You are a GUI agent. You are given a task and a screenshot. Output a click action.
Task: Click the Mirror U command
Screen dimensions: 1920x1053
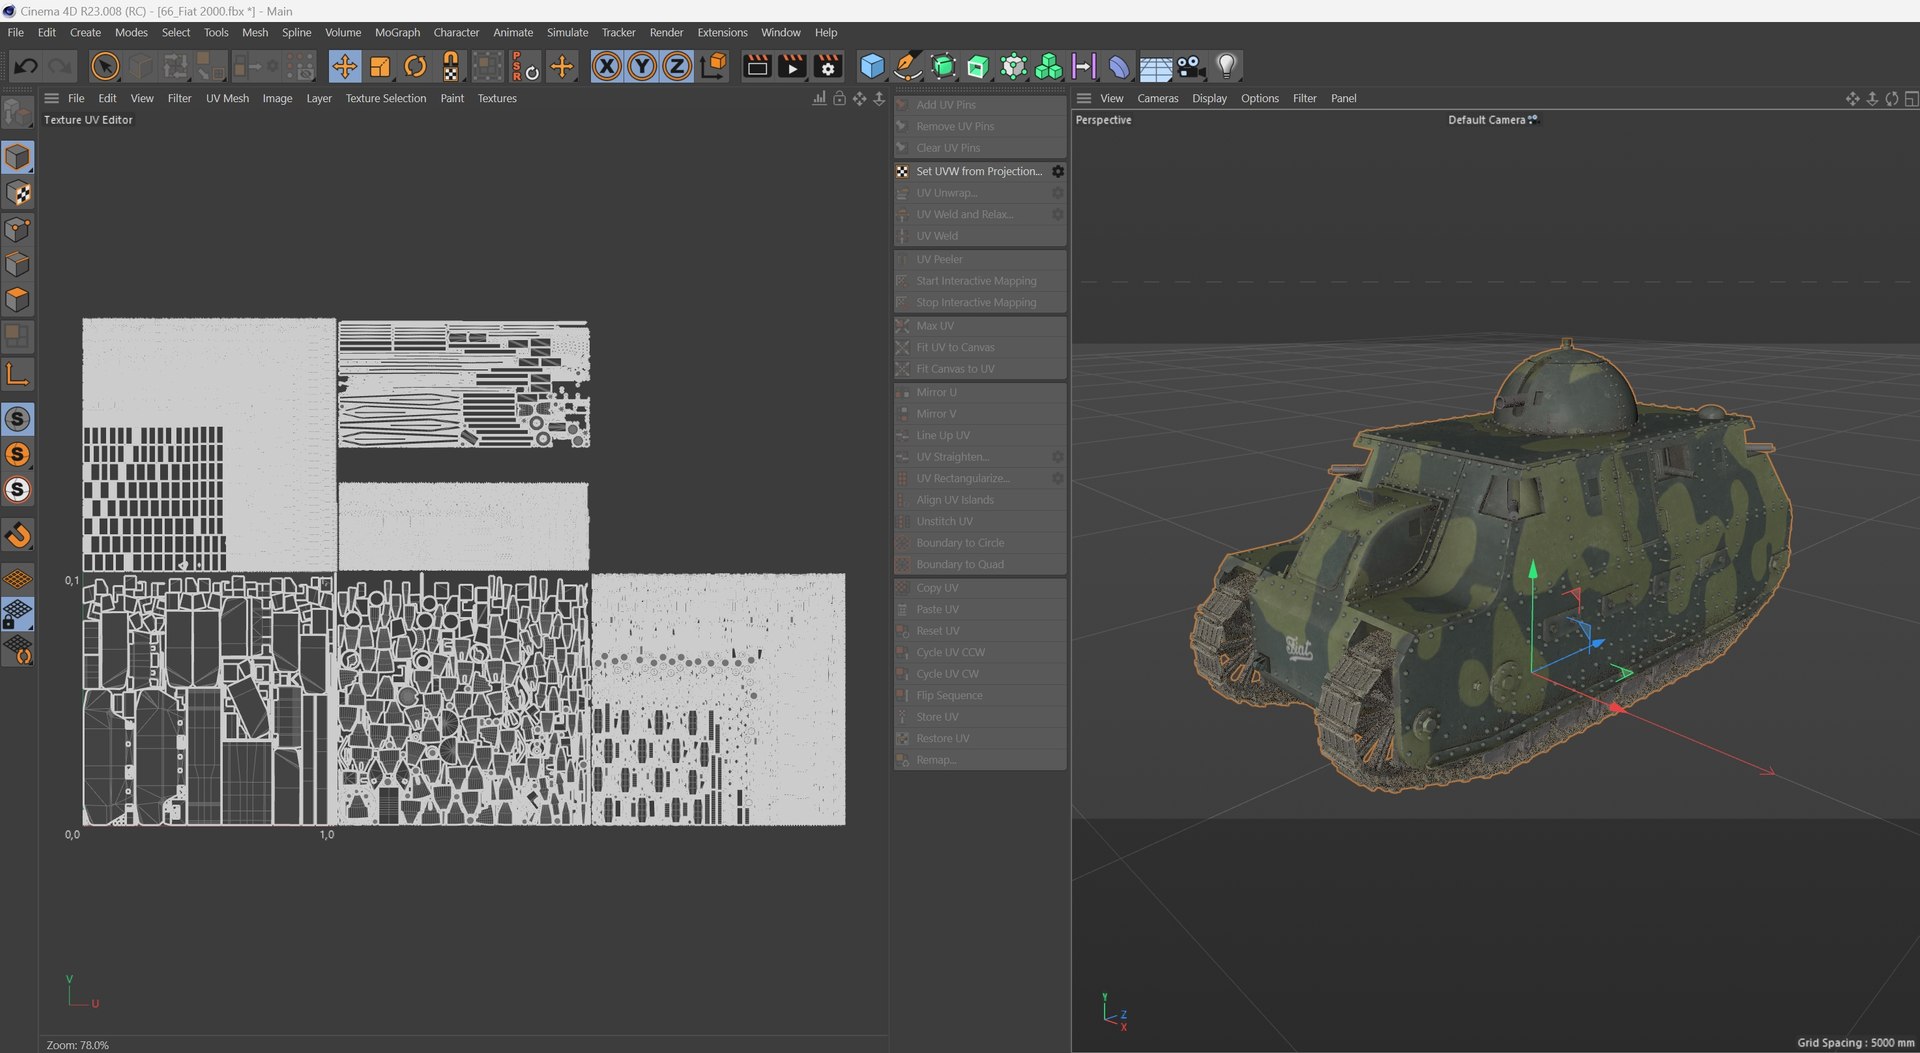(x=980, y=392)
